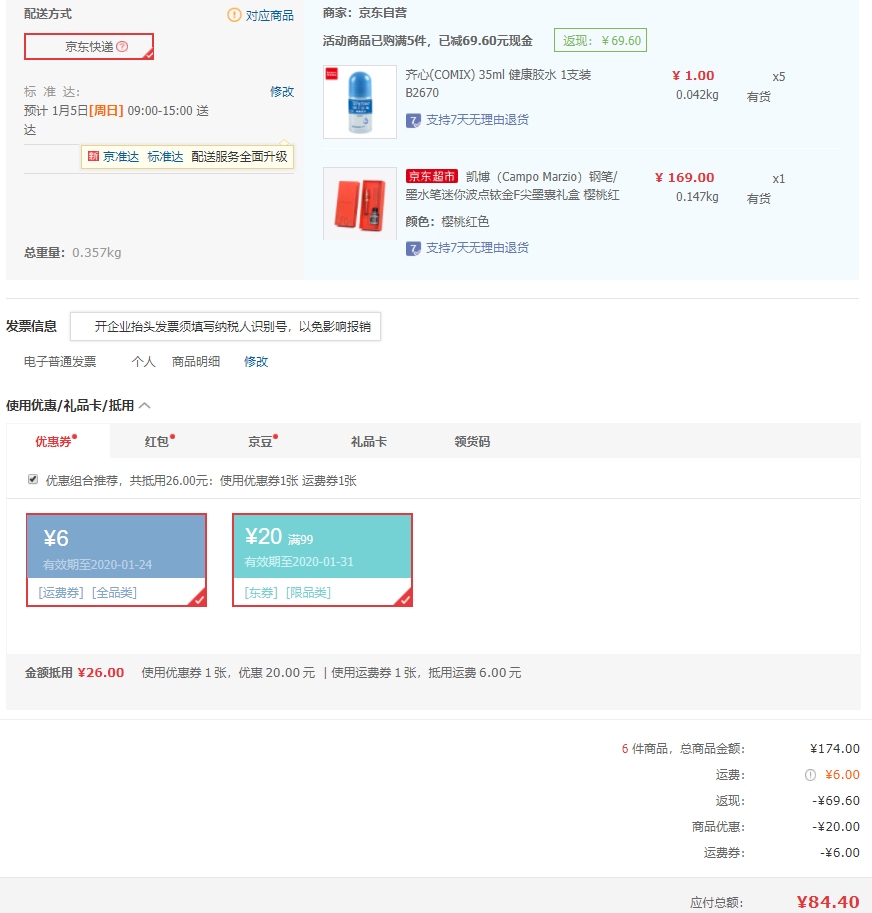Uncheck the 优惠组合推荐 checkbox
This screenshot has height=913, width=872.
tap(33, 479)
